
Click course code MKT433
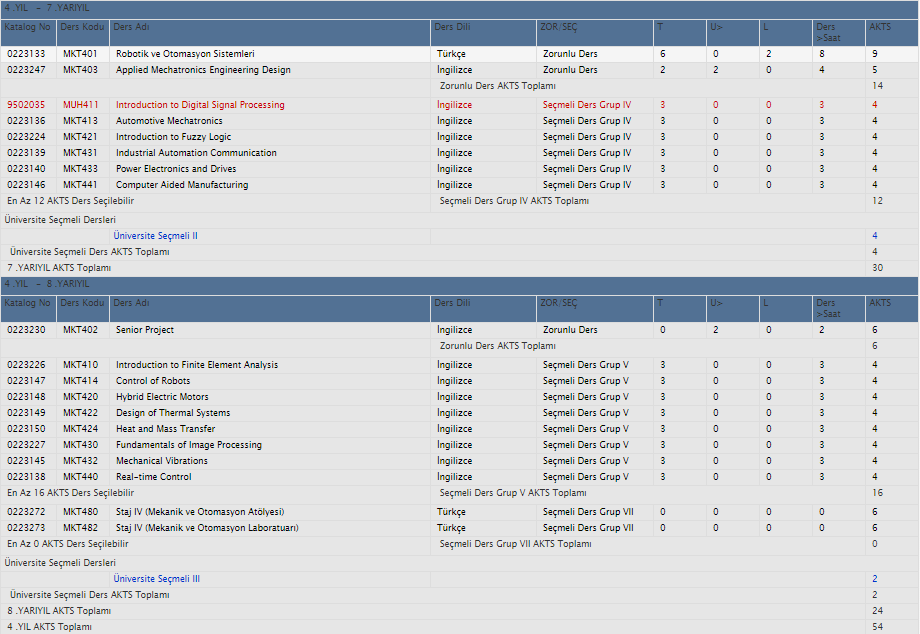(x=80, y=169)
